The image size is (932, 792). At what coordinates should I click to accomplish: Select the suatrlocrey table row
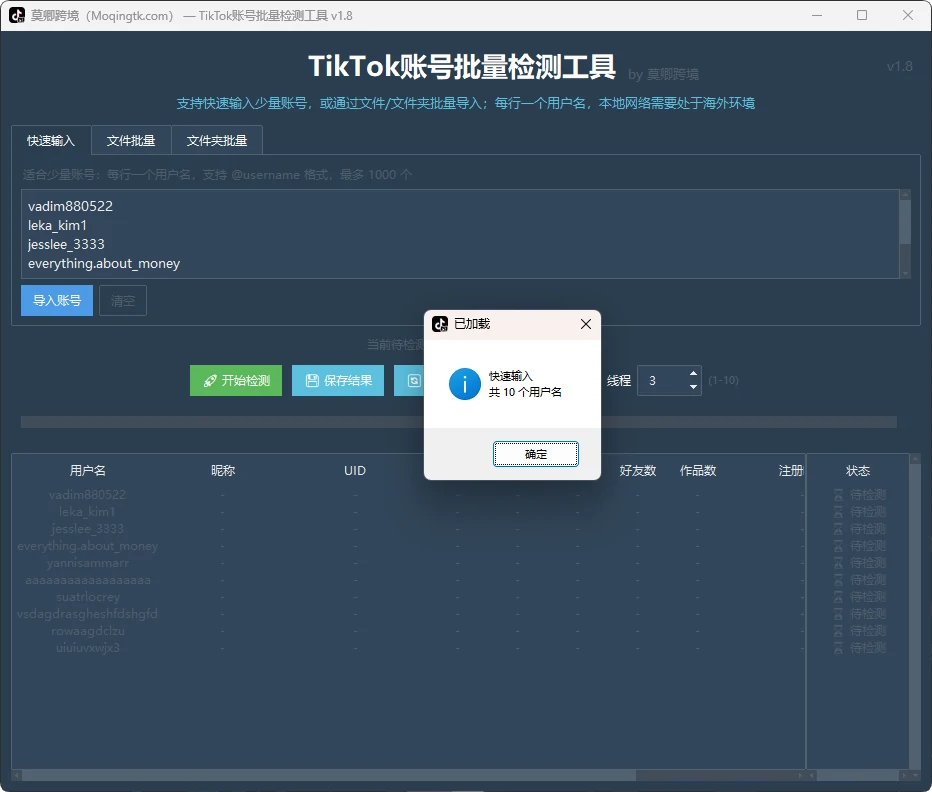(408, 596)
